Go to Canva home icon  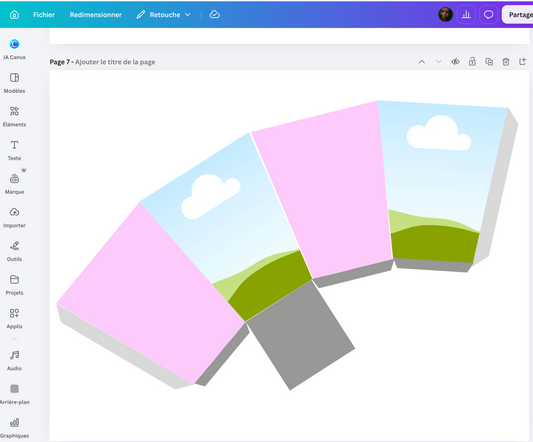[14, 15]
